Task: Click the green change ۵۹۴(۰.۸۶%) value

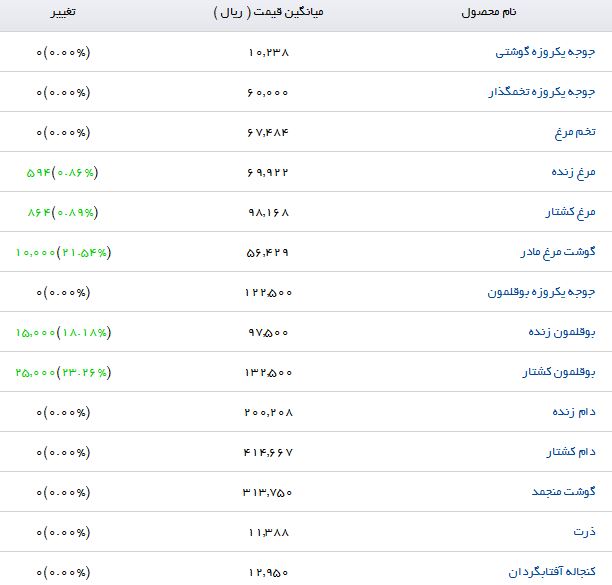Action: pyautogui.click(x=62, y=172)
